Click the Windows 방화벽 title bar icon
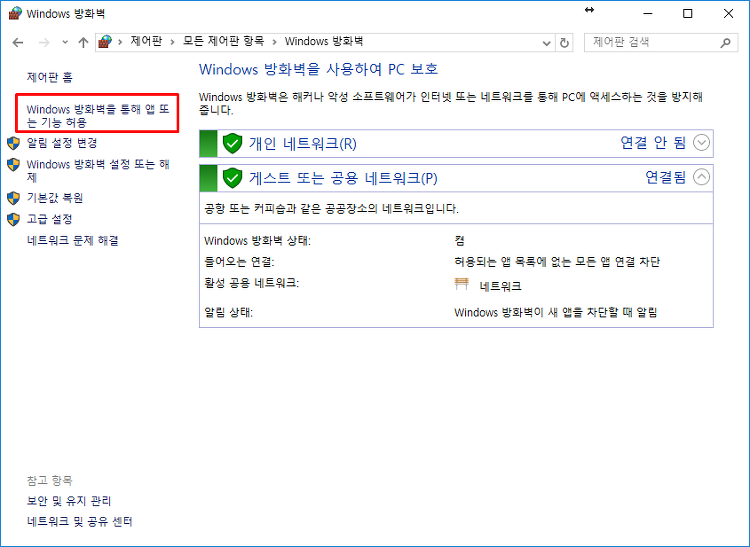Screen dimensions: 750x547 click(x=15, y=13)
